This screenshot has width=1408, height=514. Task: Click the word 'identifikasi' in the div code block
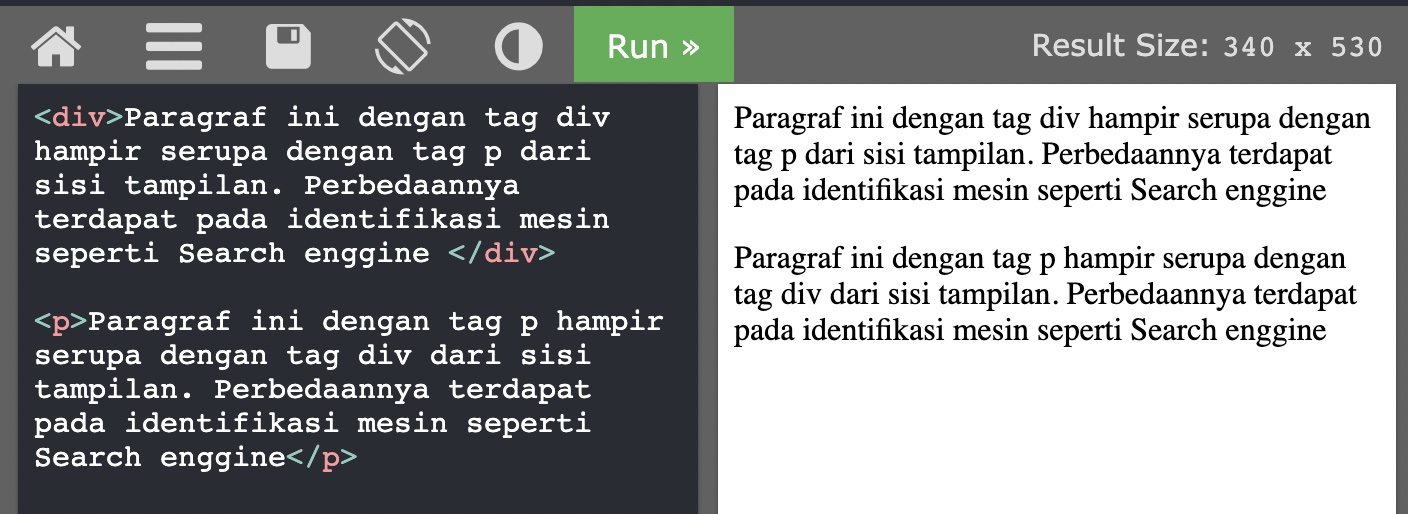pos(405,220)
